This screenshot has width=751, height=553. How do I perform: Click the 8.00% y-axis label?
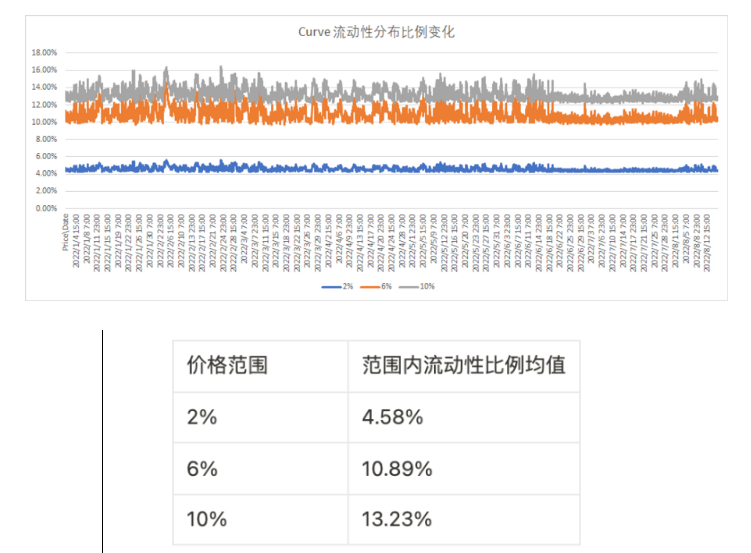(x=46, y=139)
